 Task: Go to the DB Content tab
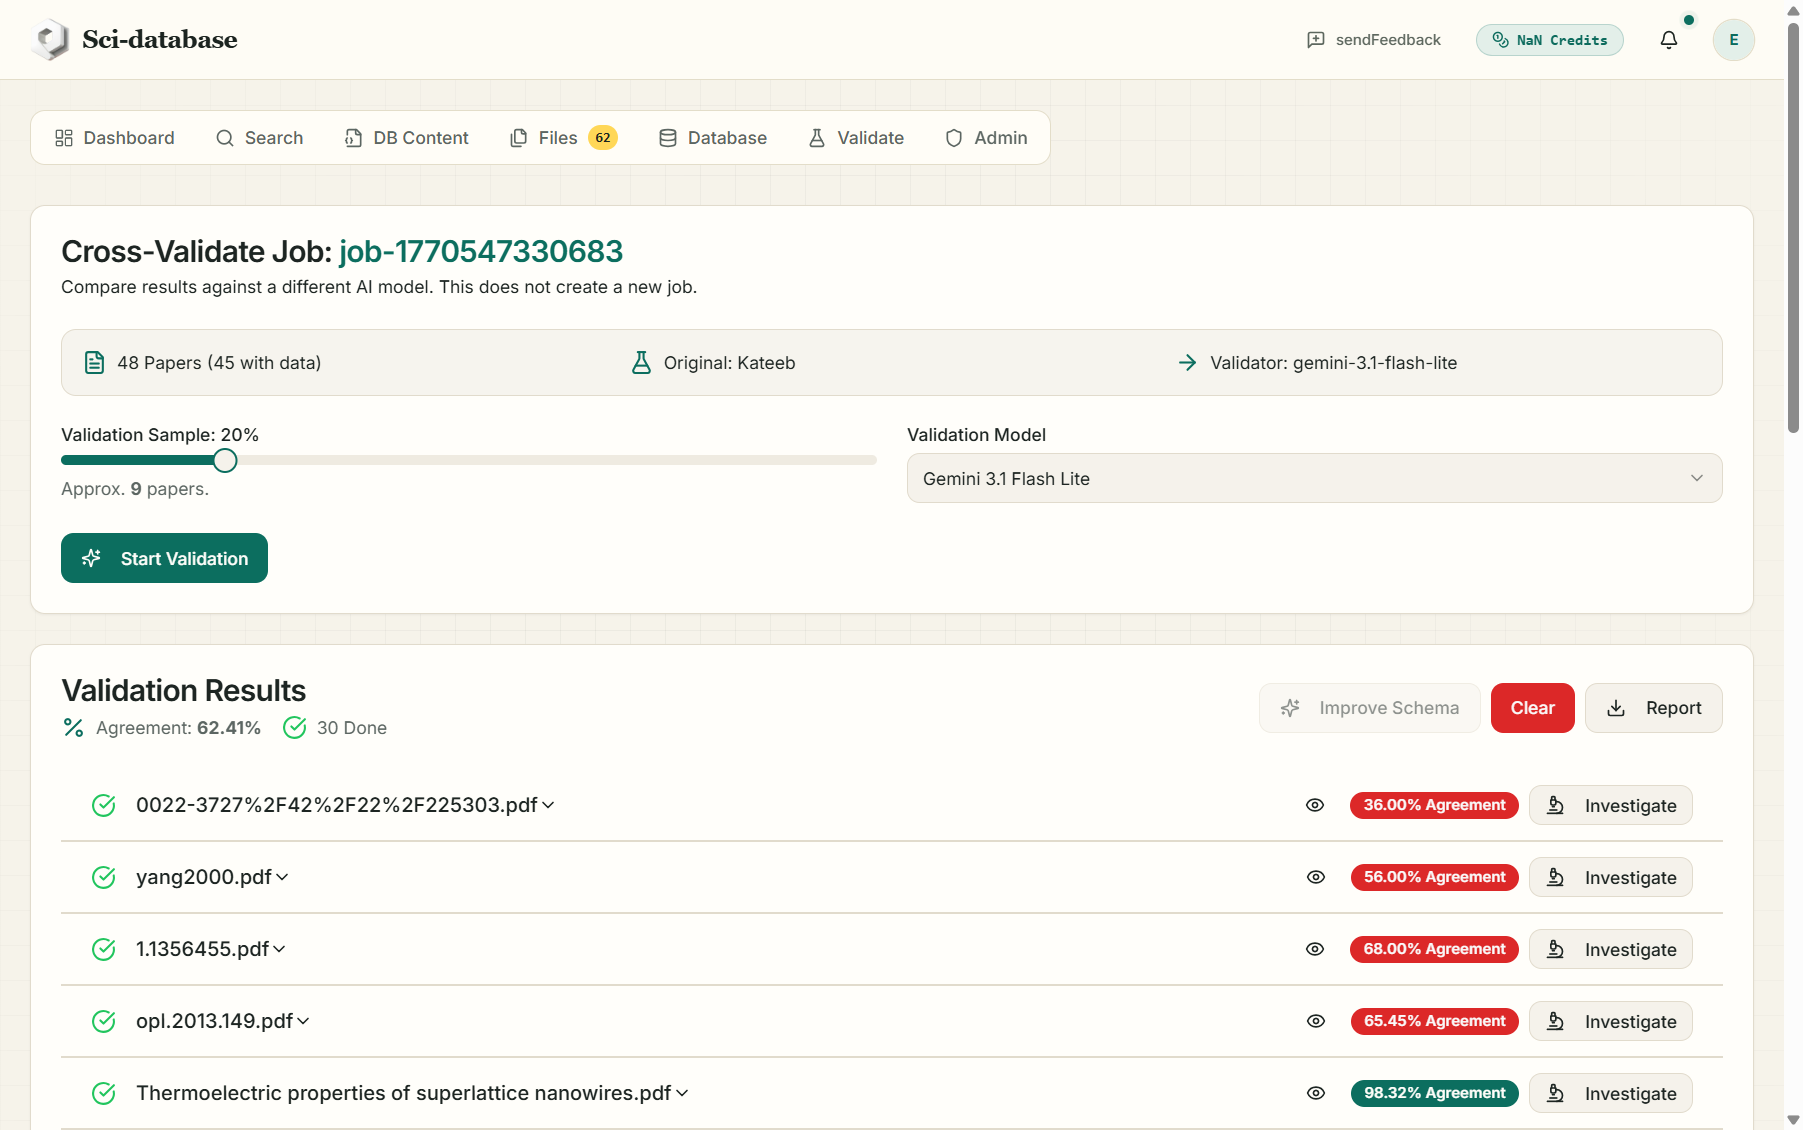pos(406,138)
